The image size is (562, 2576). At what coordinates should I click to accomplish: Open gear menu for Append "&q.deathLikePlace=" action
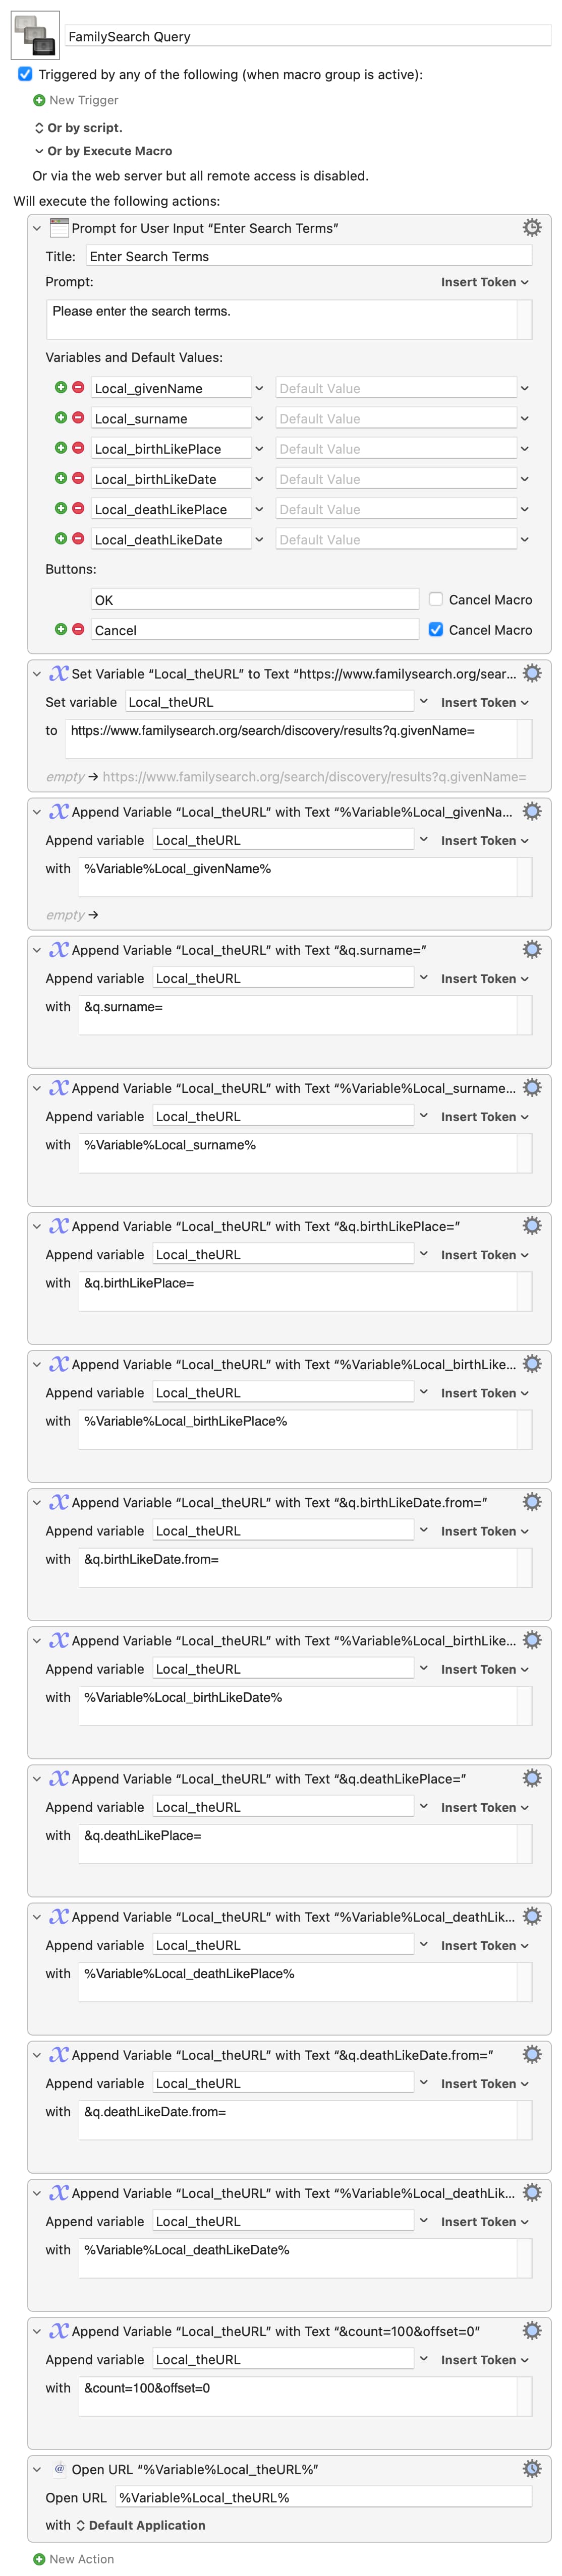[x=532, y=1777]
